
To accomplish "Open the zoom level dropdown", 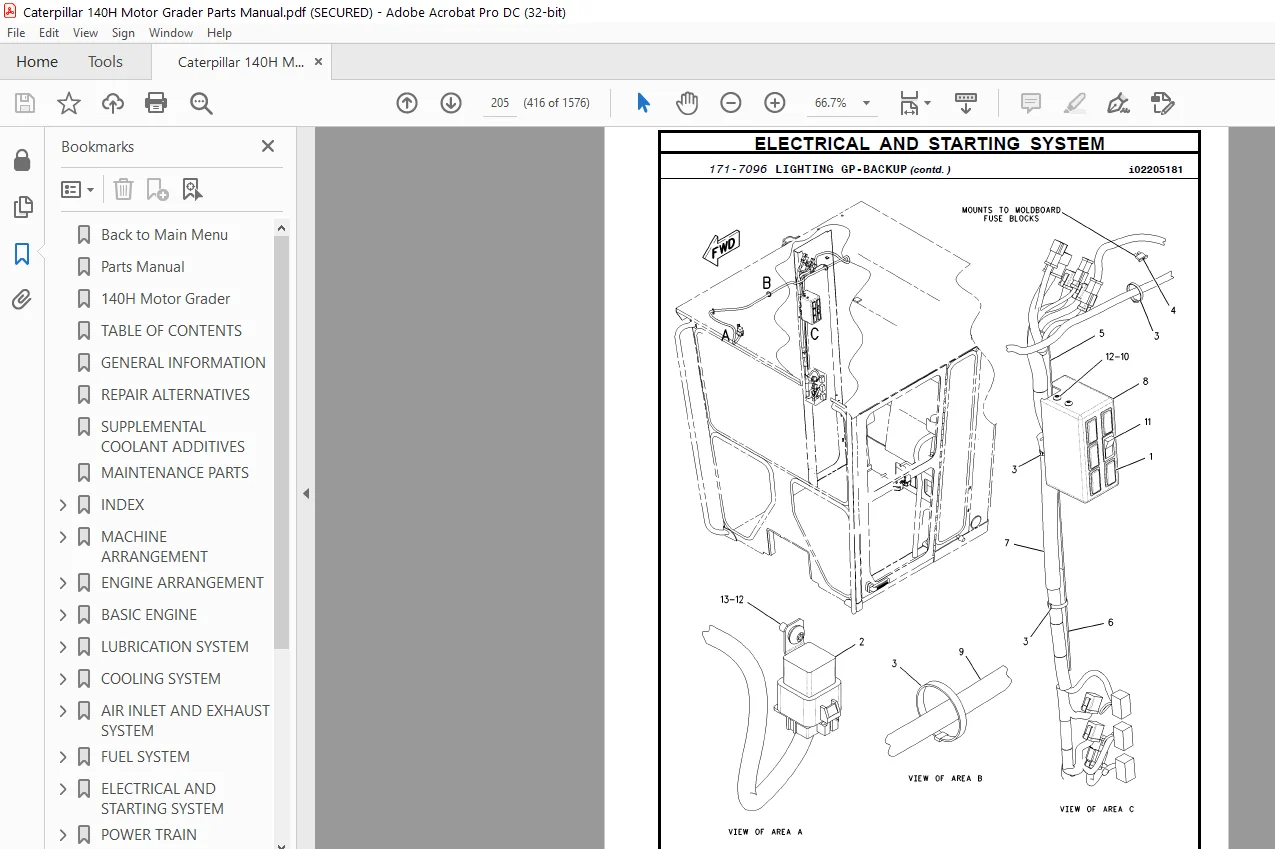I will coord(866,103).
